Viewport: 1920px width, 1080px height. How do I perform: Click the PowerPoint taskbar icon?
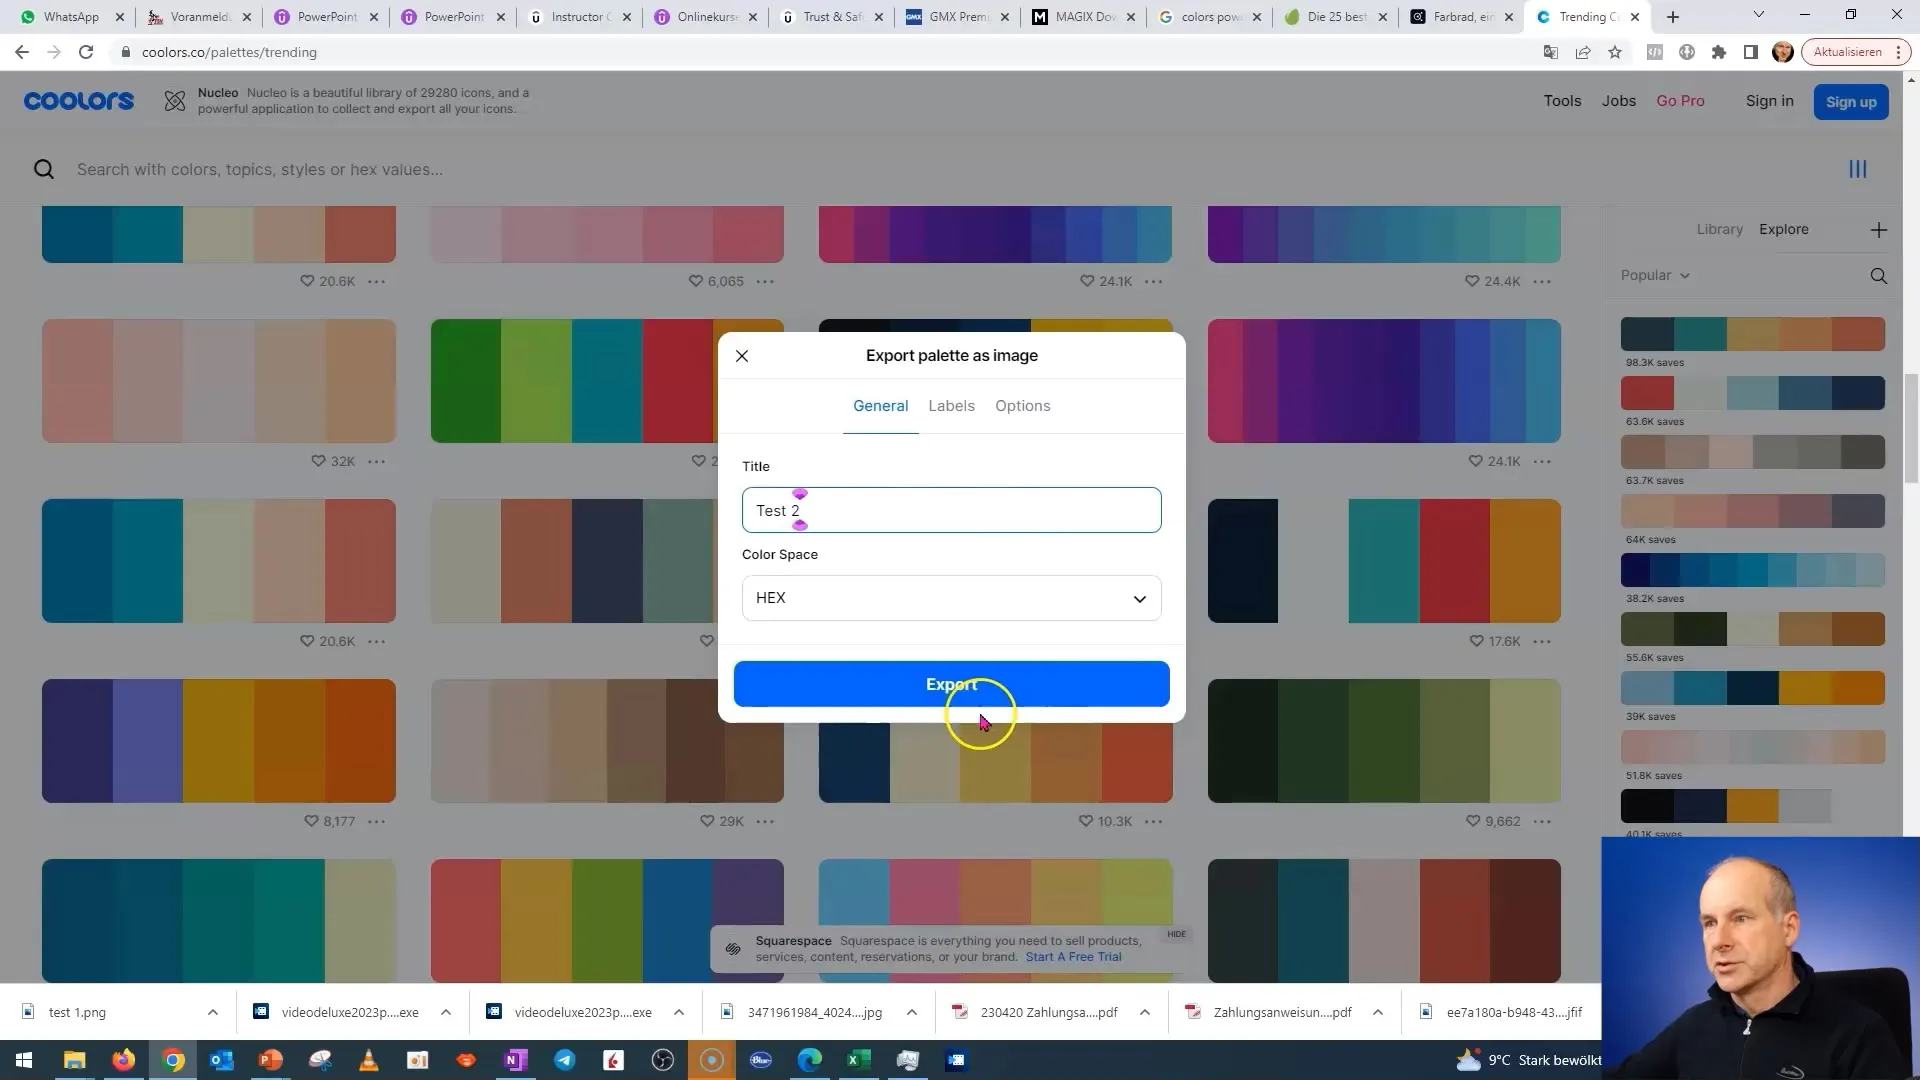(272, 1059)
